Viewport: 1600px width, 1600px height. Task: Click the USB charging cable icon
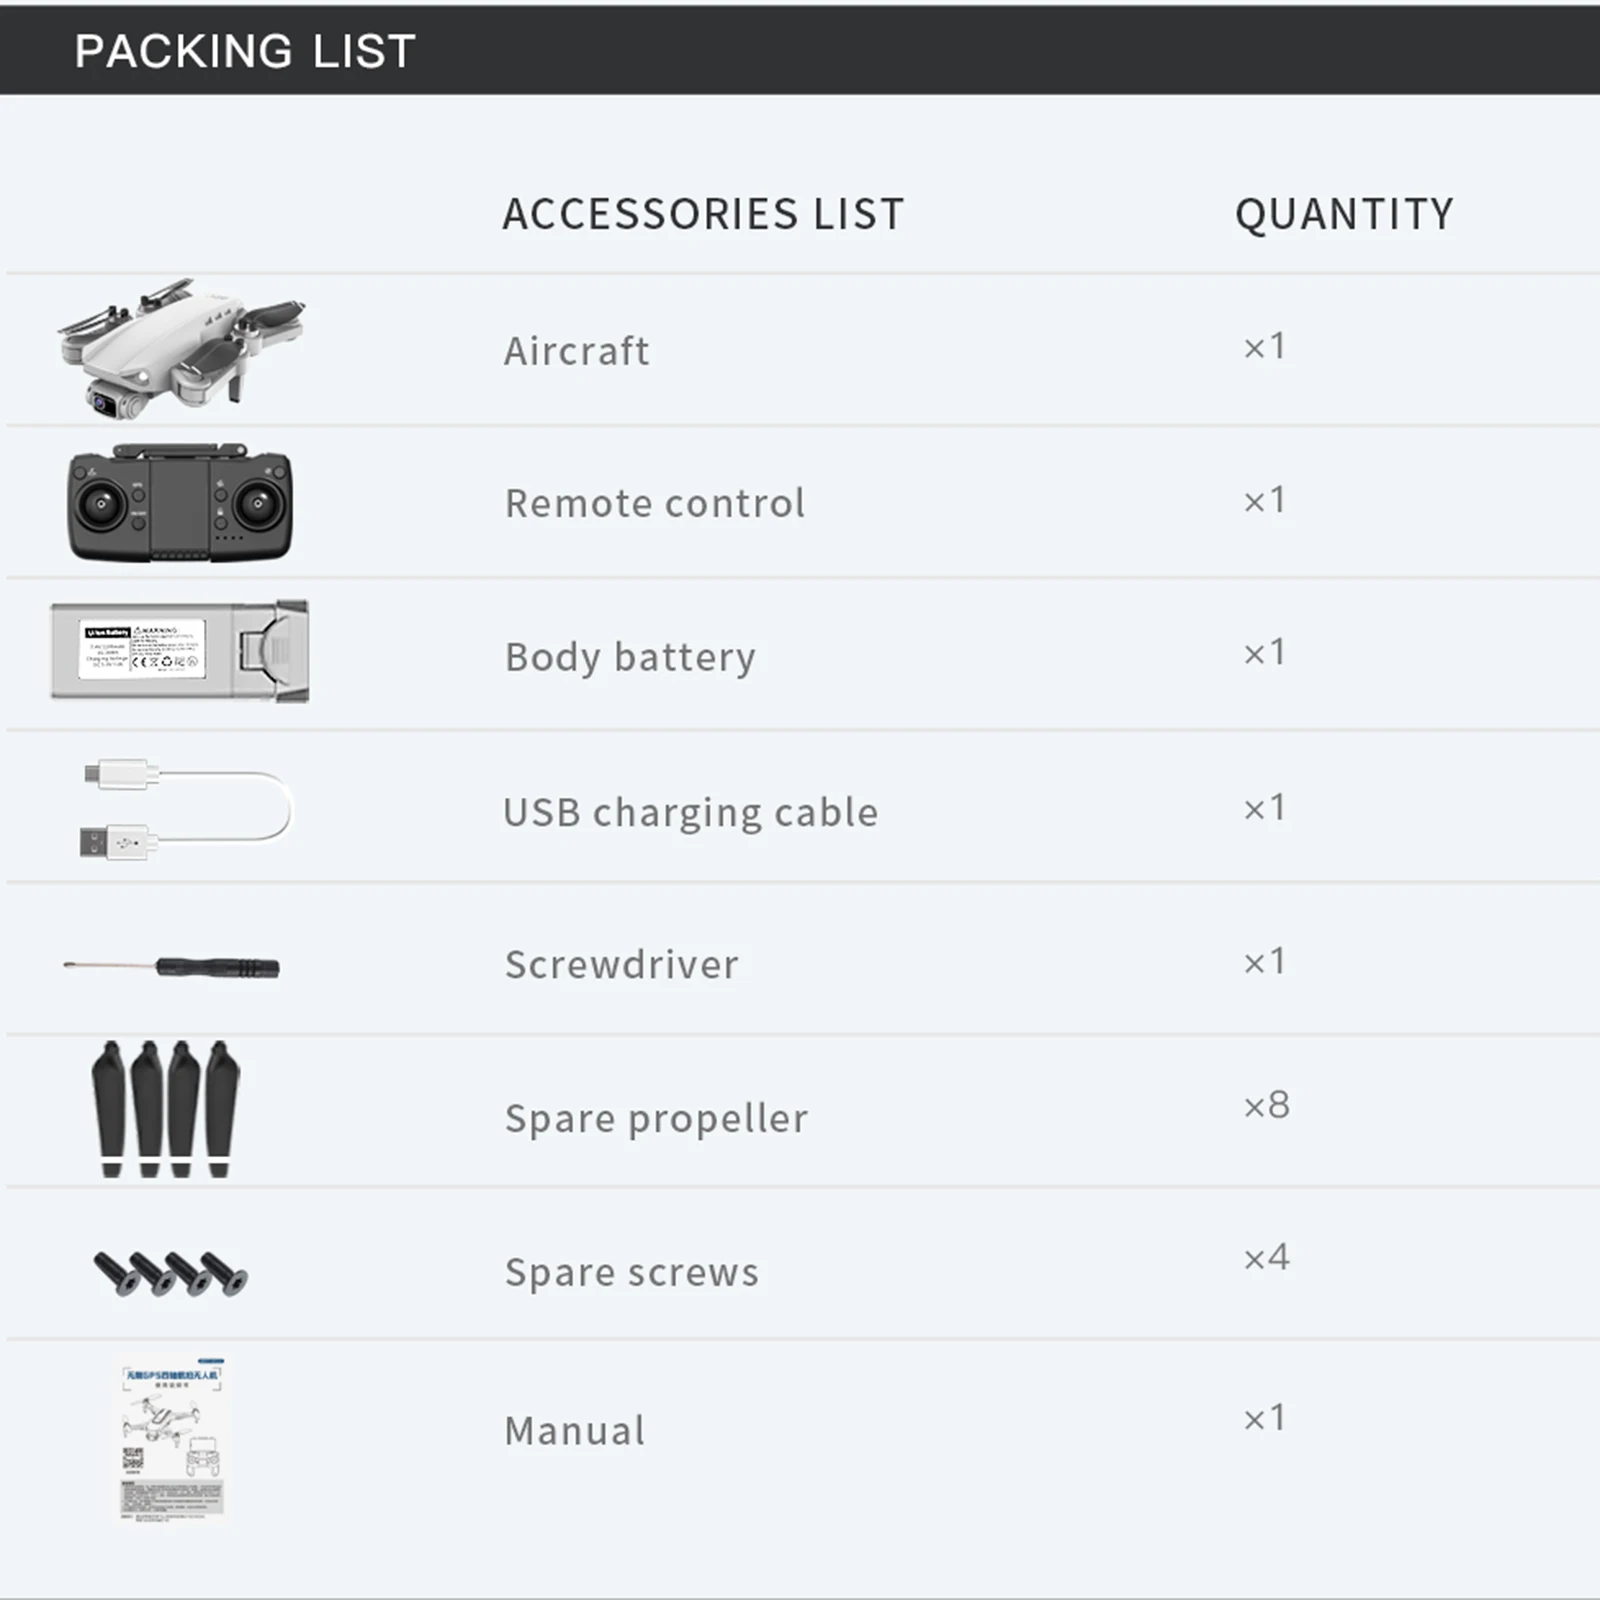[186, 810]
